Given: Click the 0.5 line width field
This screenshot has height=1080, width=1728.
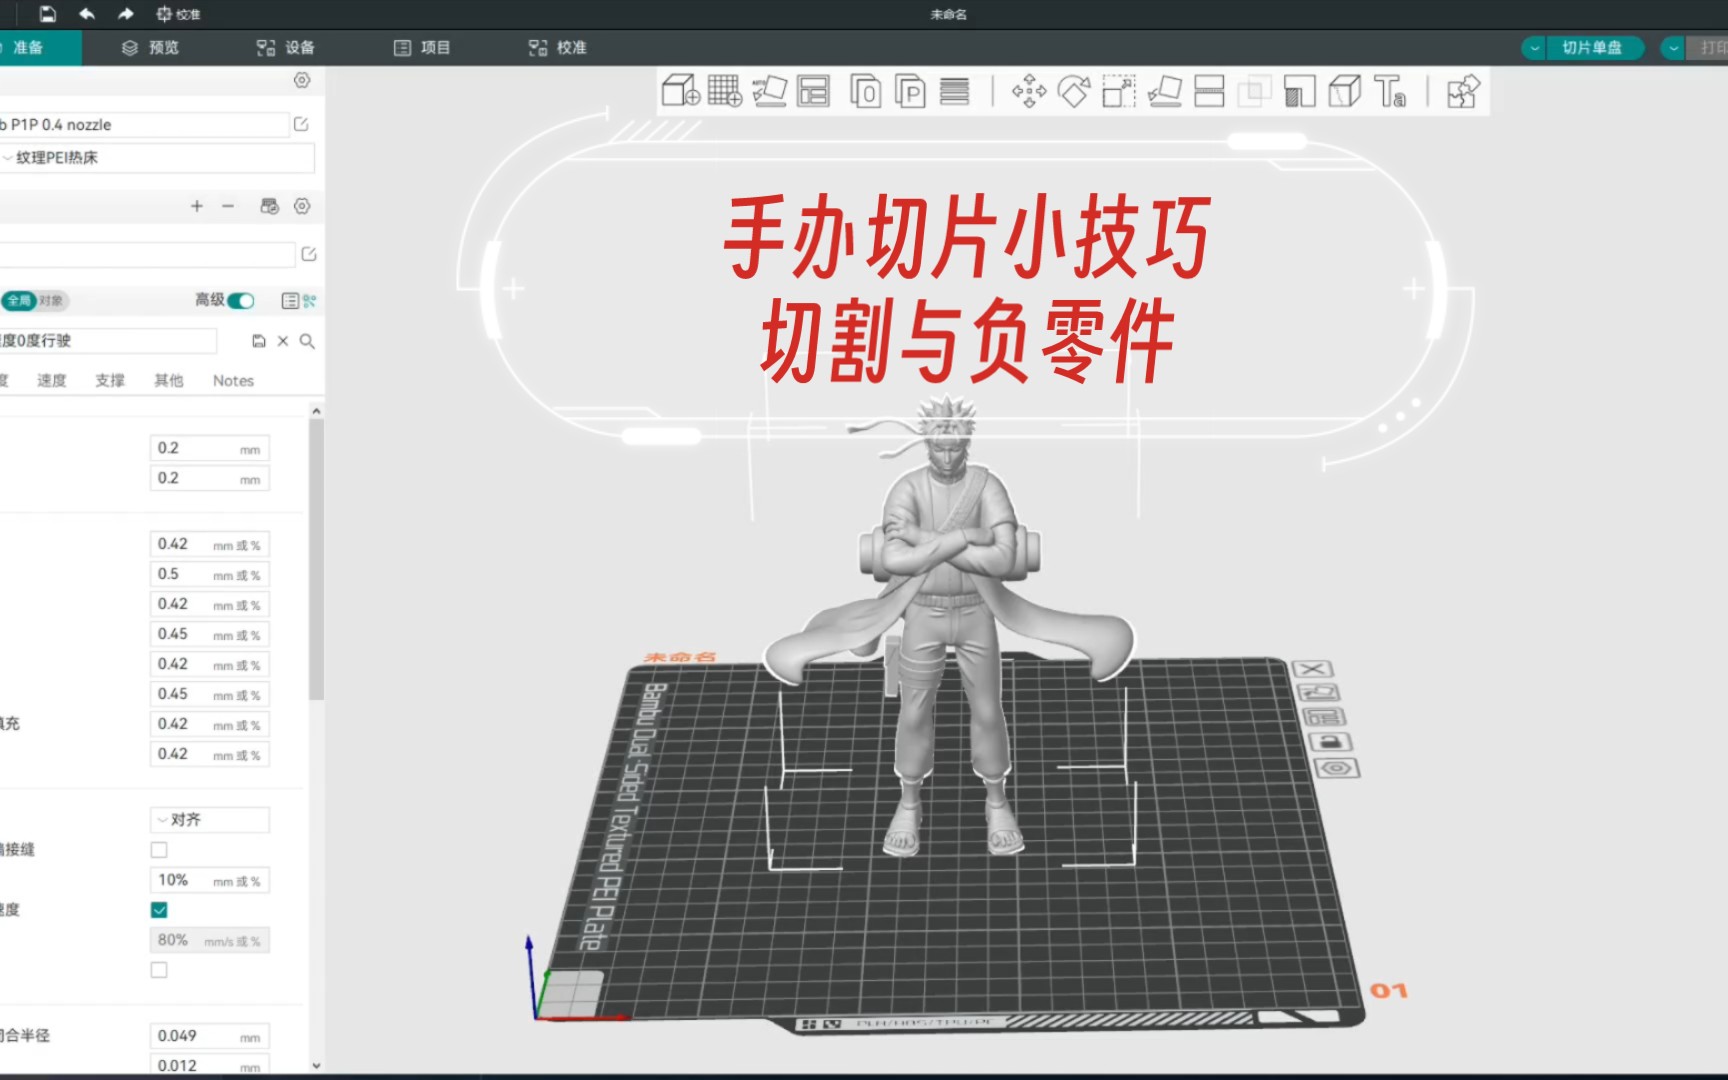Looking at the screenshot, I should 210,575.
